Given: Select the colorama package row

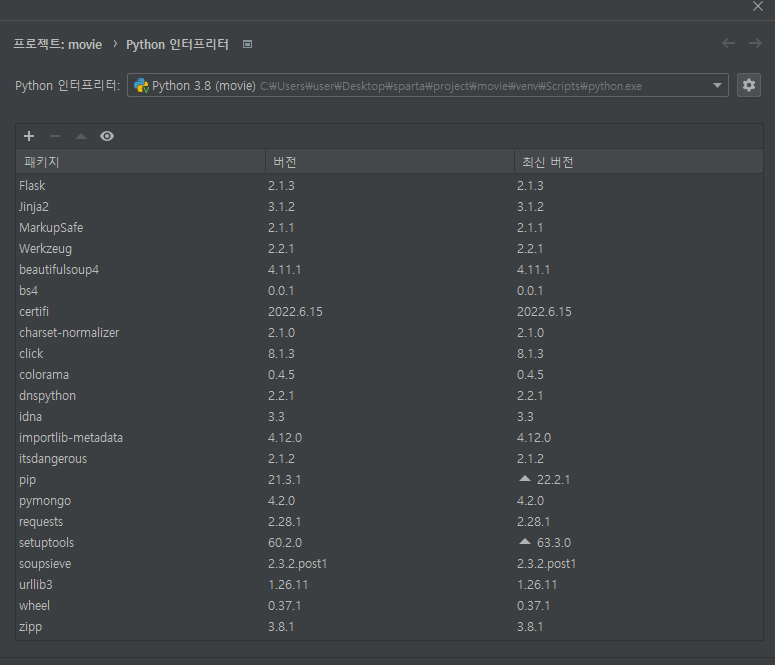Looking at the screenshot, I should tap(389, 375).
